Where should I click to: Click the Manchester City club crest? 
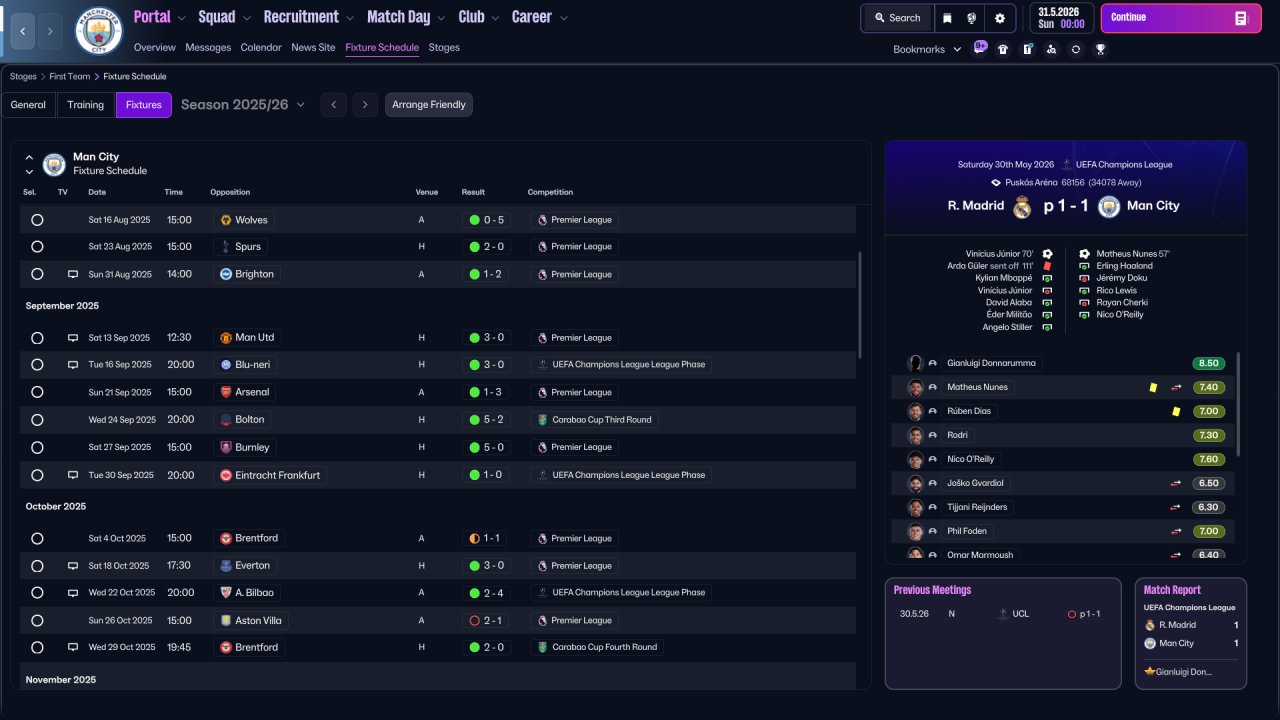point(99,31)
